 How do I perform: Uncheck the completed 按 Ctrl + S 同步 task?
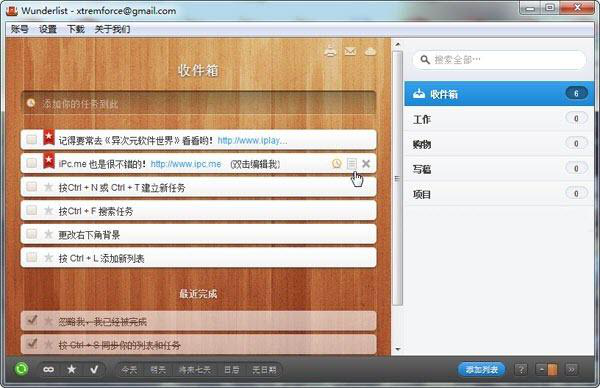pos(32,344)
